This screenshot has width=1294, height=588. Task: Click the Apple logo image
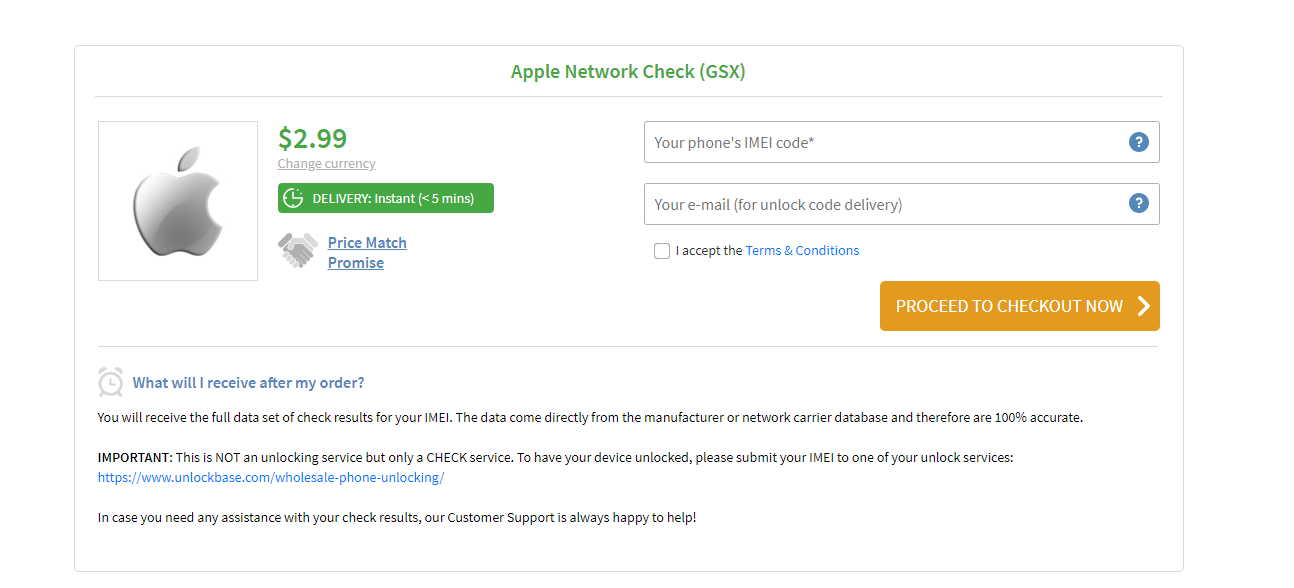tap(177, 201)
